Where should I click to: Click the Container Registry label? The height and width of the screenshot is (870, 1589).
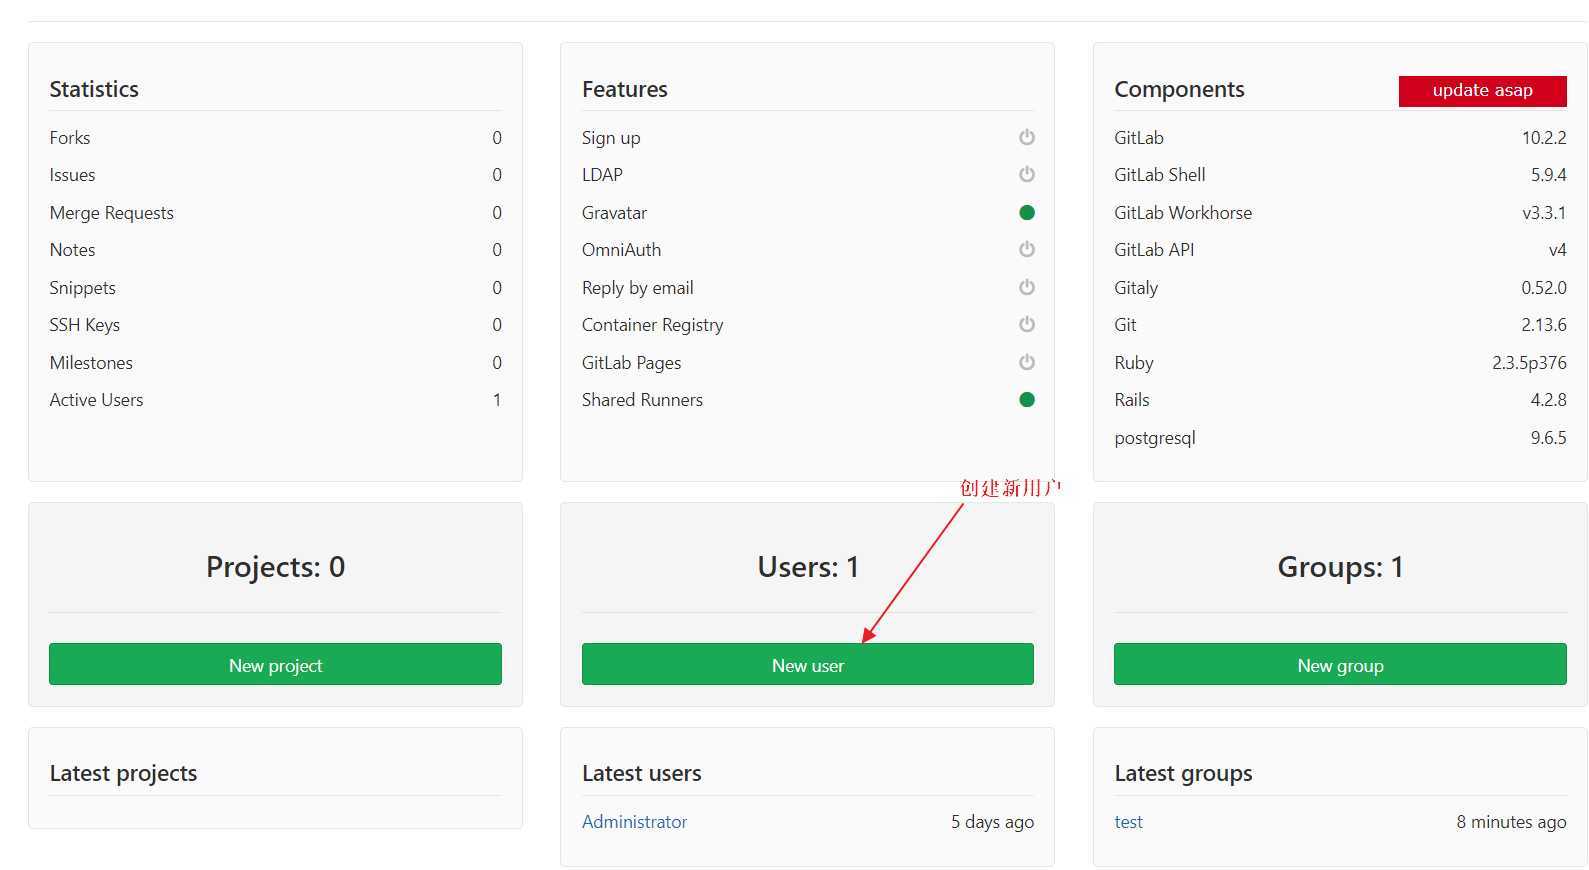point(652,324)
